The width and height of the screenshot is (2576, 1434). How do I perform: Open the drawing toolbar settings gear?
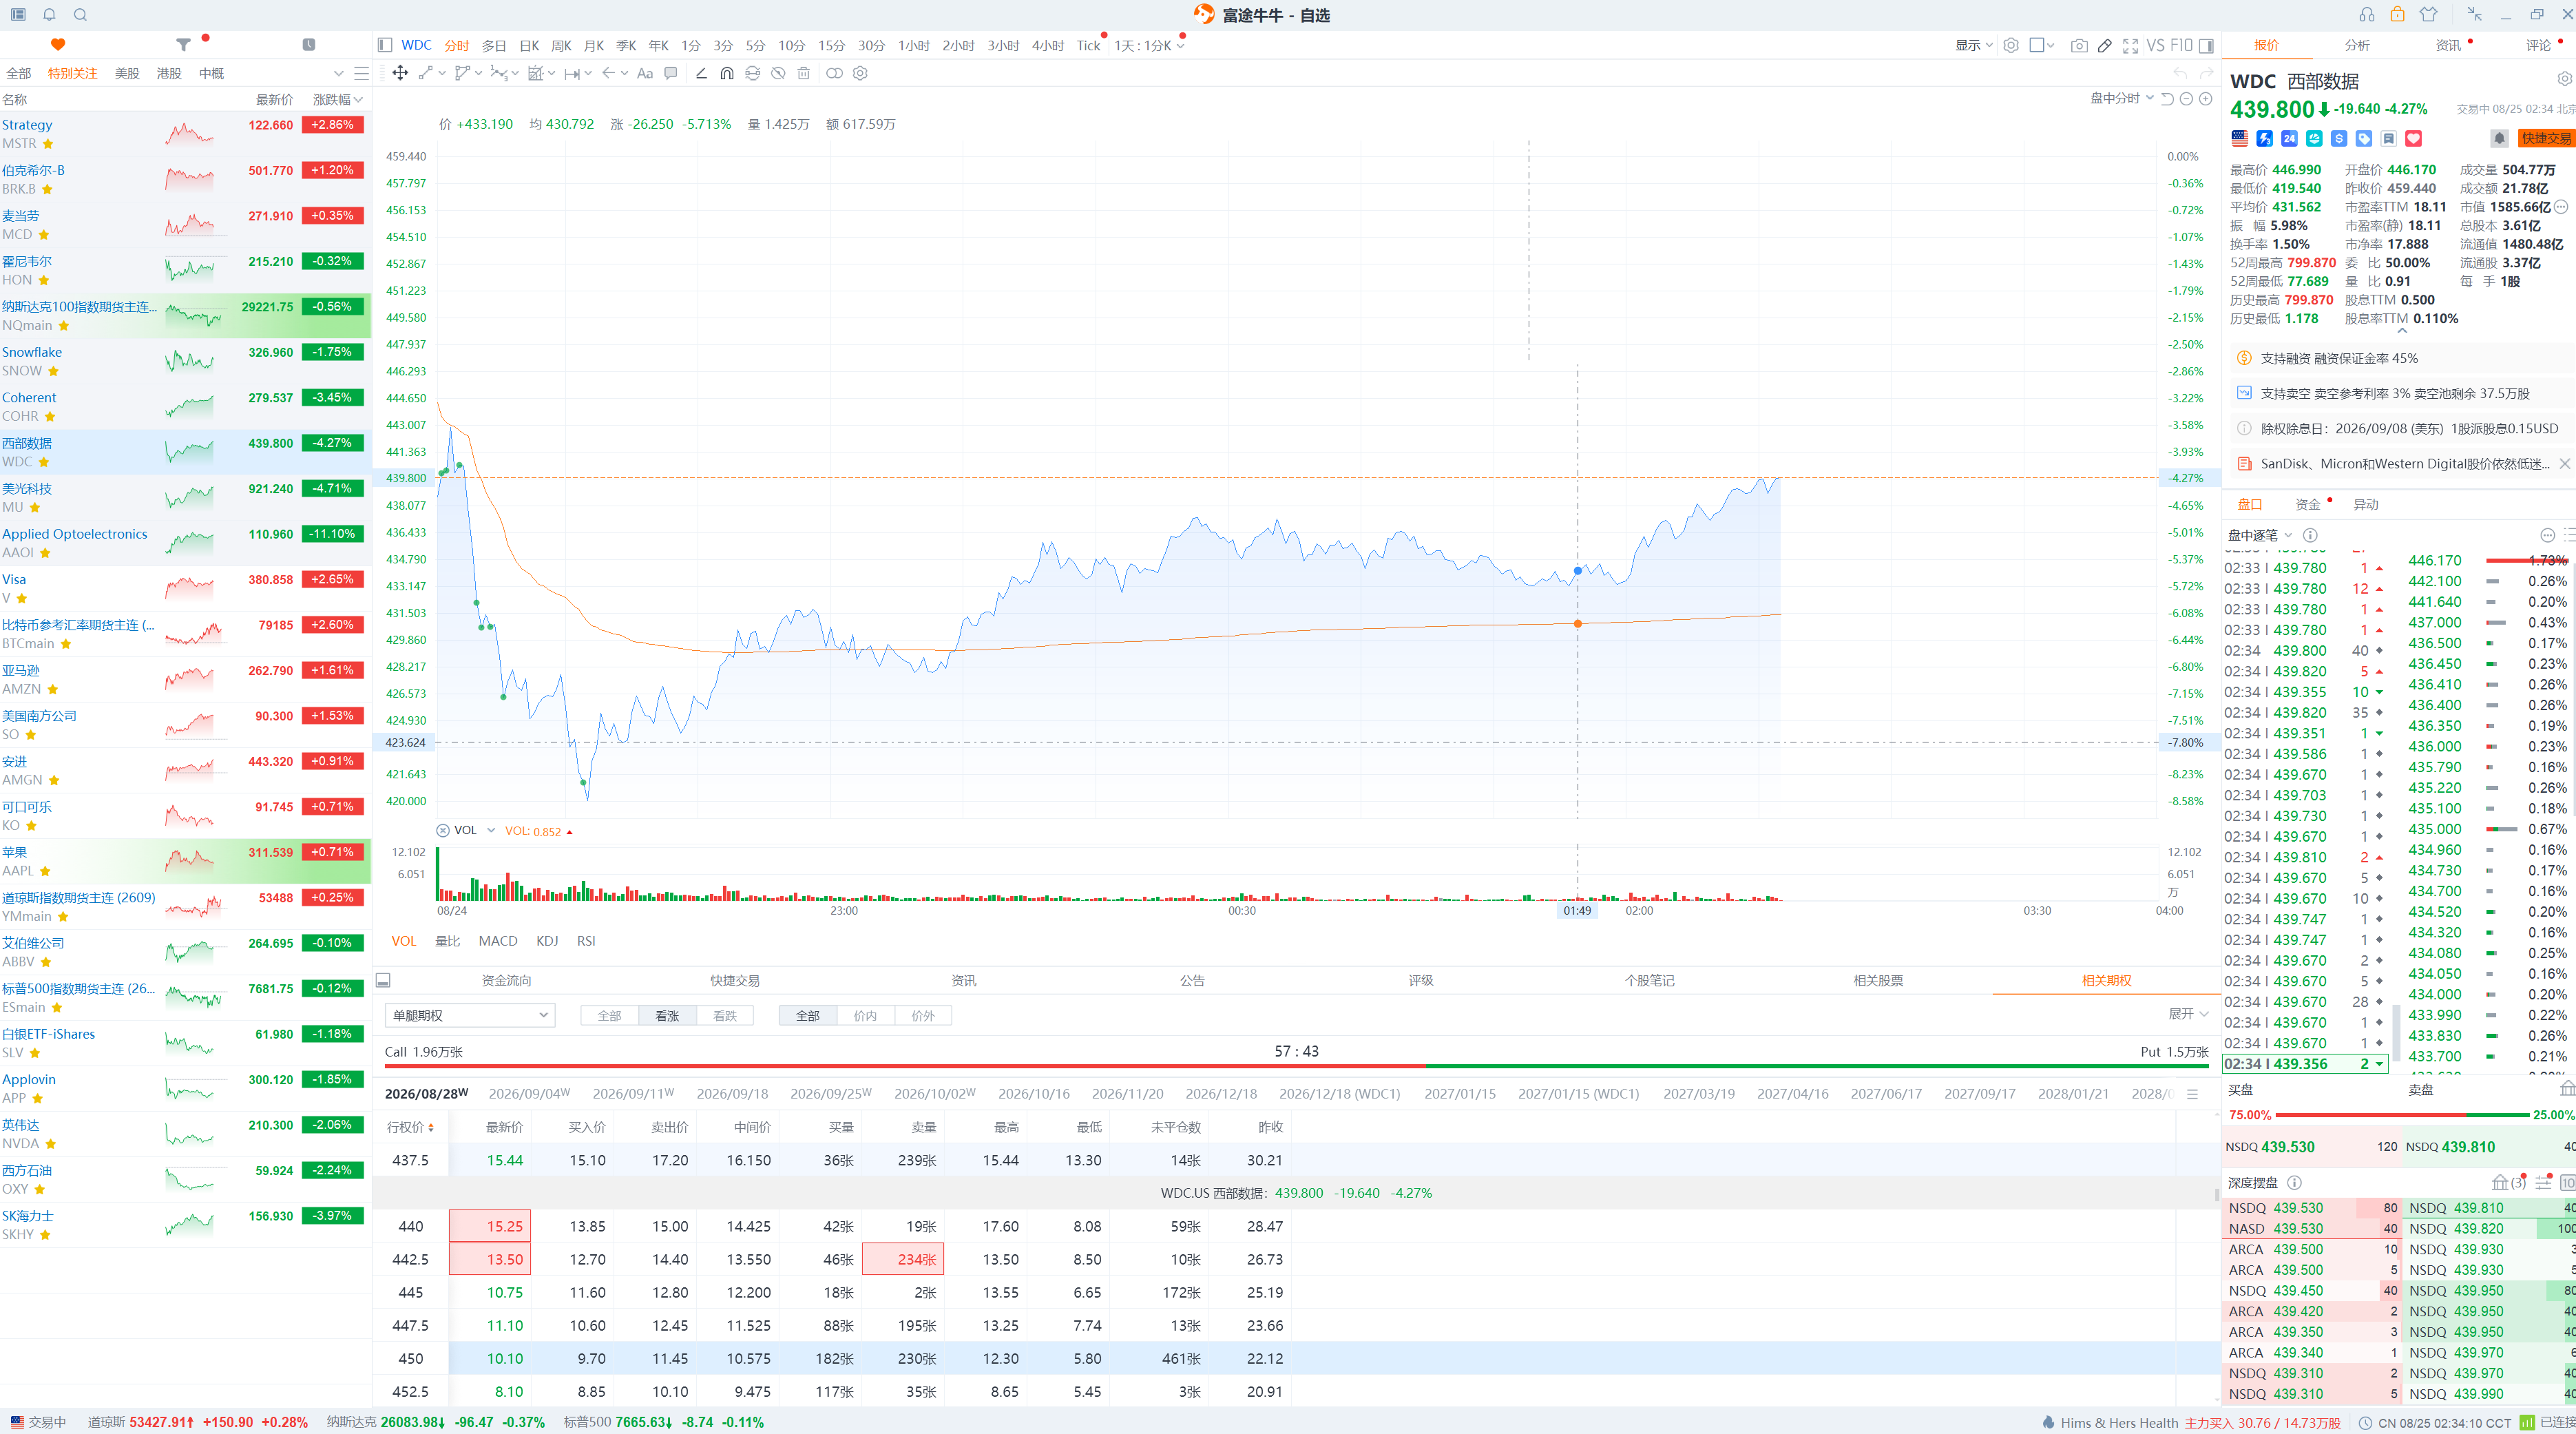860,73
